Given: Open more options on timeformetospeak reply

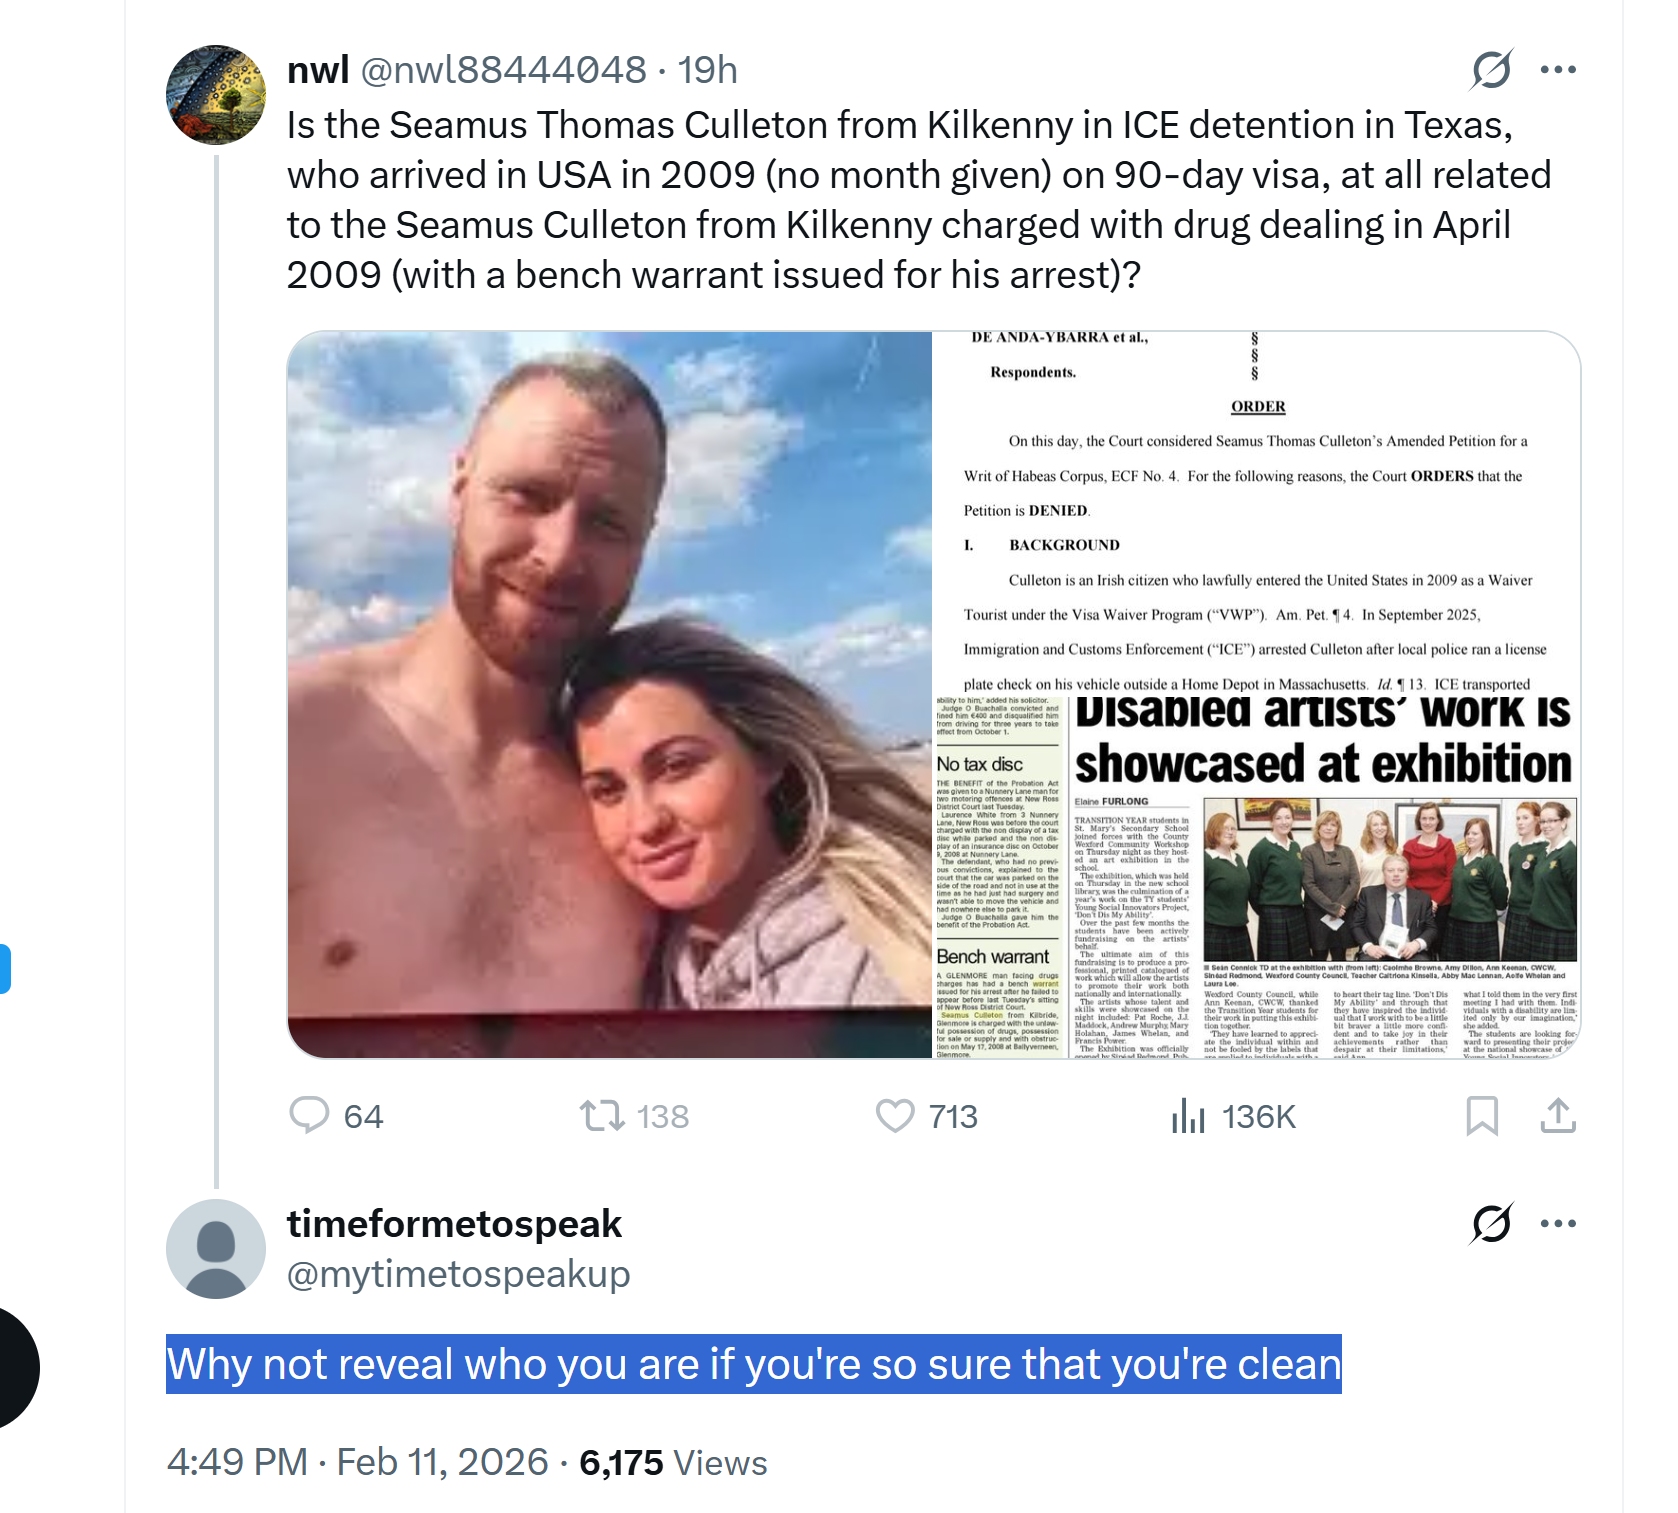Looking at the screenshot, I should point(1558,1223).
